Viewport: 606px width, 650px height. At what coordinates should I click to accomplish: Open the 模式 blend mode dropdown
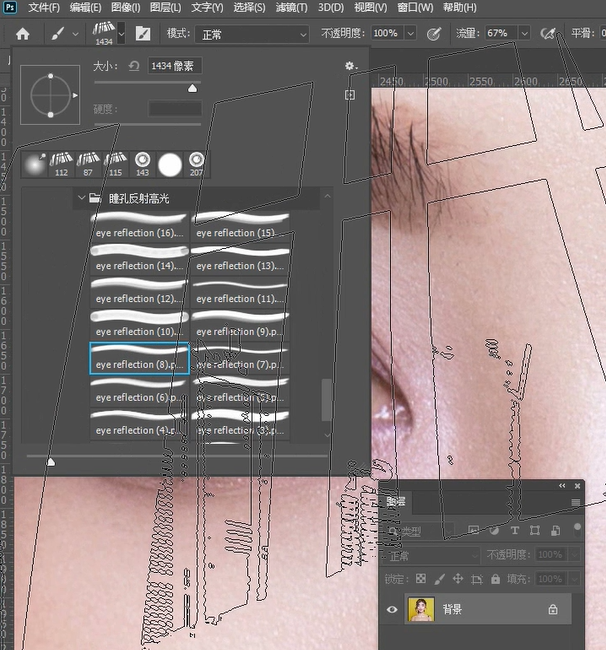tap(252, 33)
